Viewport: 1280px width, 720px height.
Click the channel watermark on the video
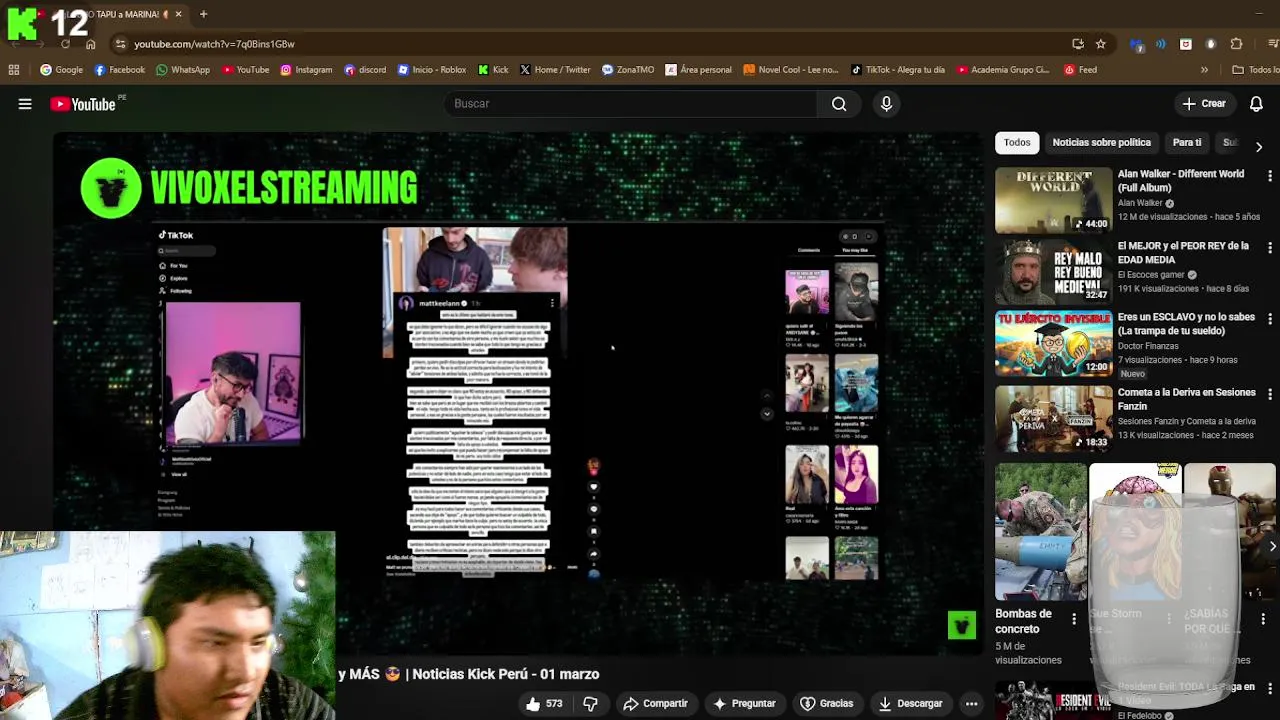point(961,625)
